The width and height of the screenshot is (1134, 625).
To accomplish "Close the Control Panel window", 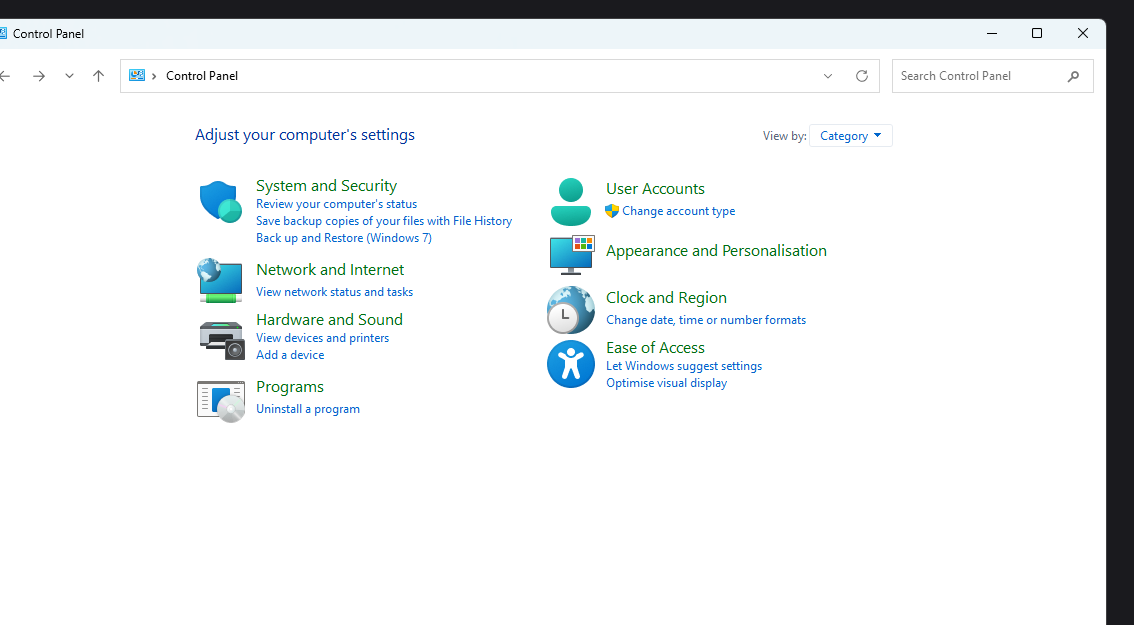I will 1083,33.
